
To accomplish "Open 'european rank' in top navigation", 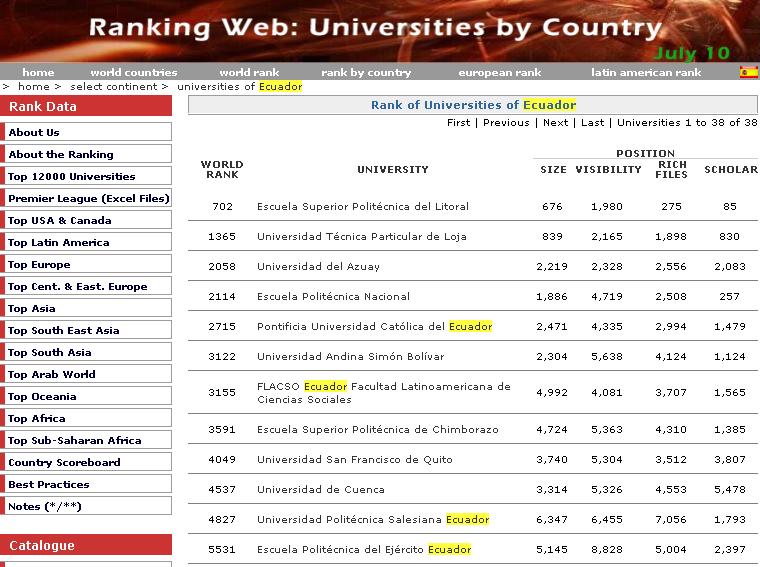I will [x=499, y=72].
